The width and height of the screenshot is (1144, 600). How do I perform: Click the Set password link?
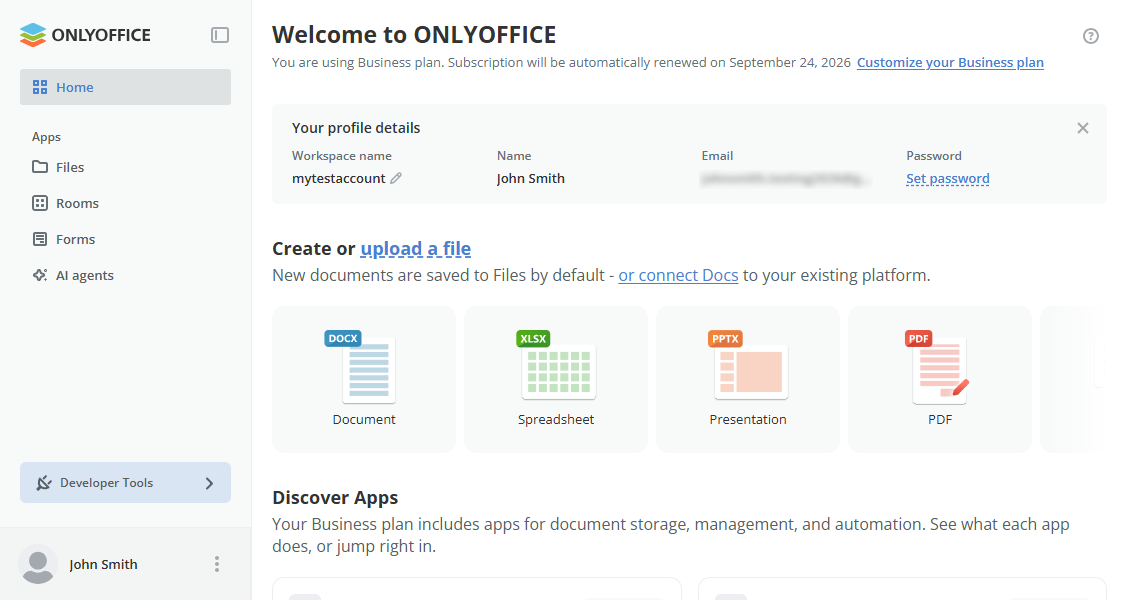[x=948, y=179]
